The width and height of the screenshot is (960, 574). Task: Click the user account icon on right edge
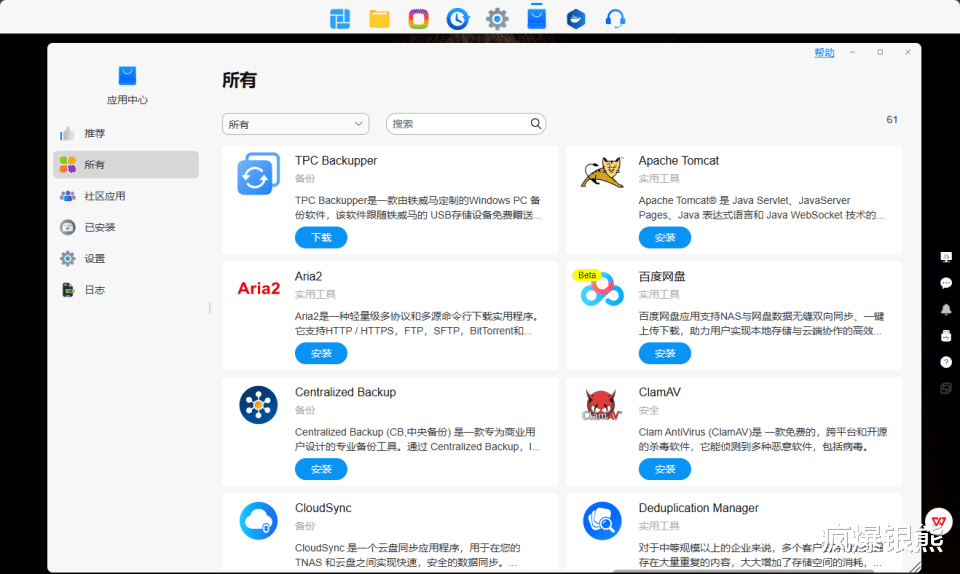click(946, 336)
